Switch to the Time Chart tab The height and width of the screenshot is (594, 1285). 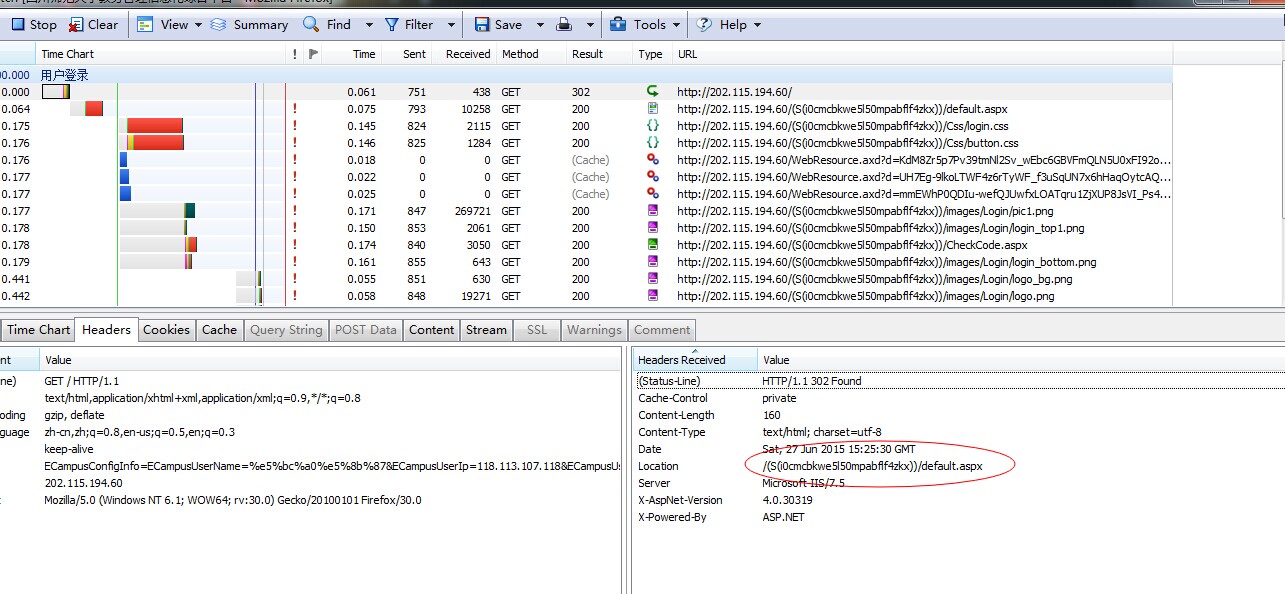(38, 330)
